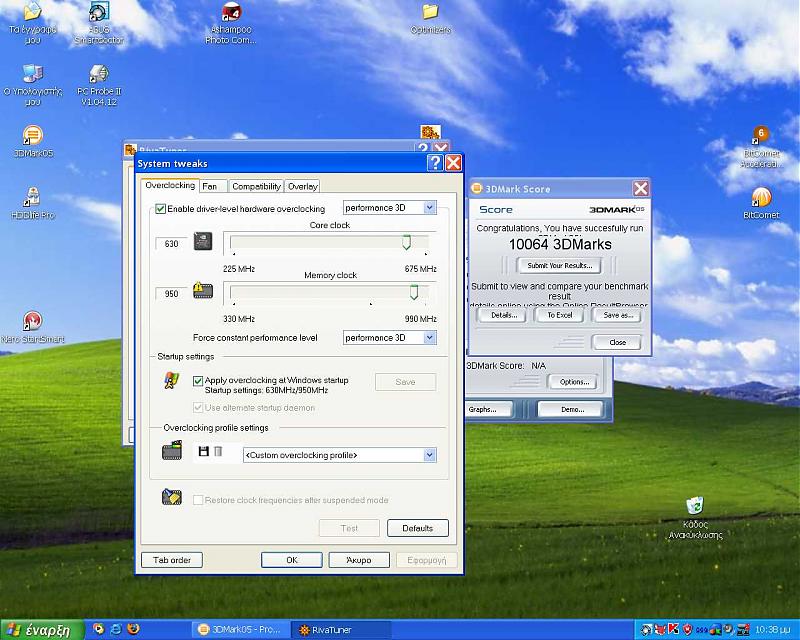The height and width of the screenshot is (640, 800).
Task: Click the memory chip warning icon
Action: click(x=203, y=290)
